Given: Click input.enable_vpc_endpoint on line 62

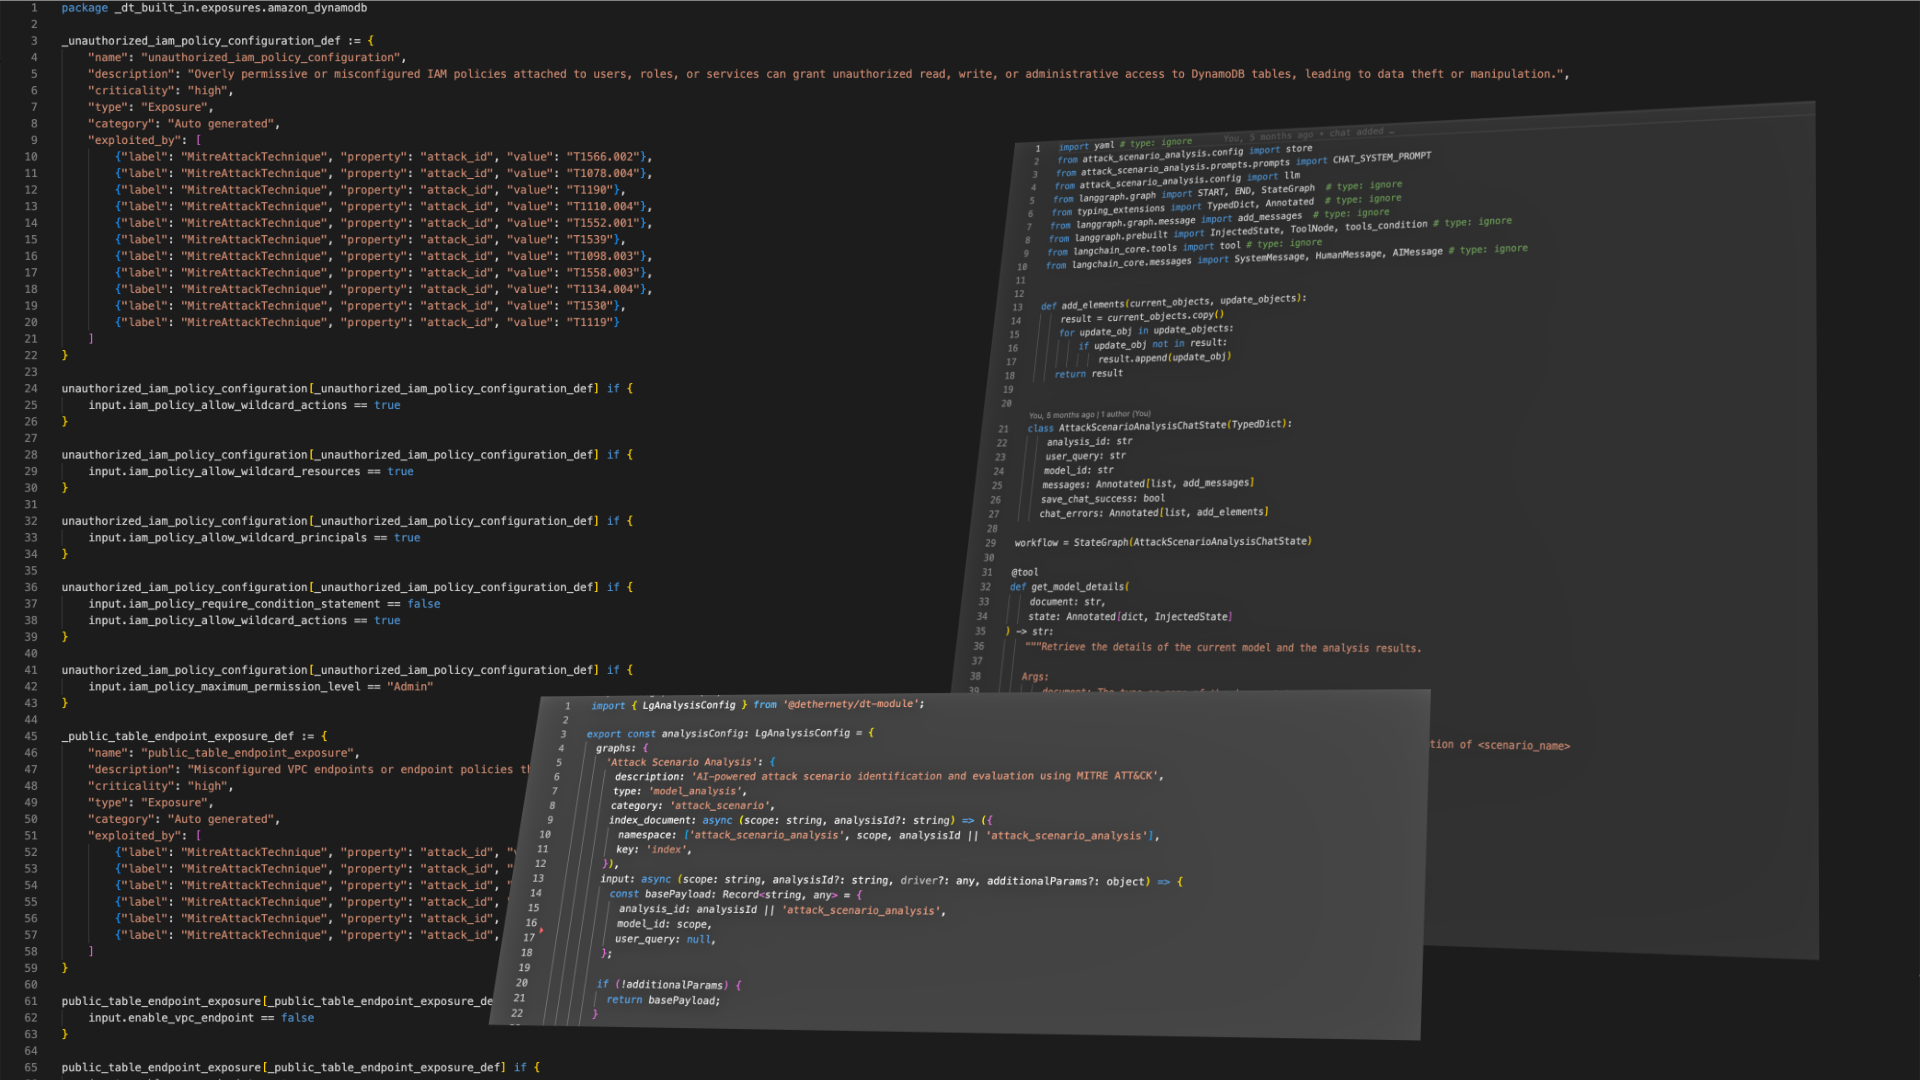Looking at the screenshot, I should (171, 1018).
